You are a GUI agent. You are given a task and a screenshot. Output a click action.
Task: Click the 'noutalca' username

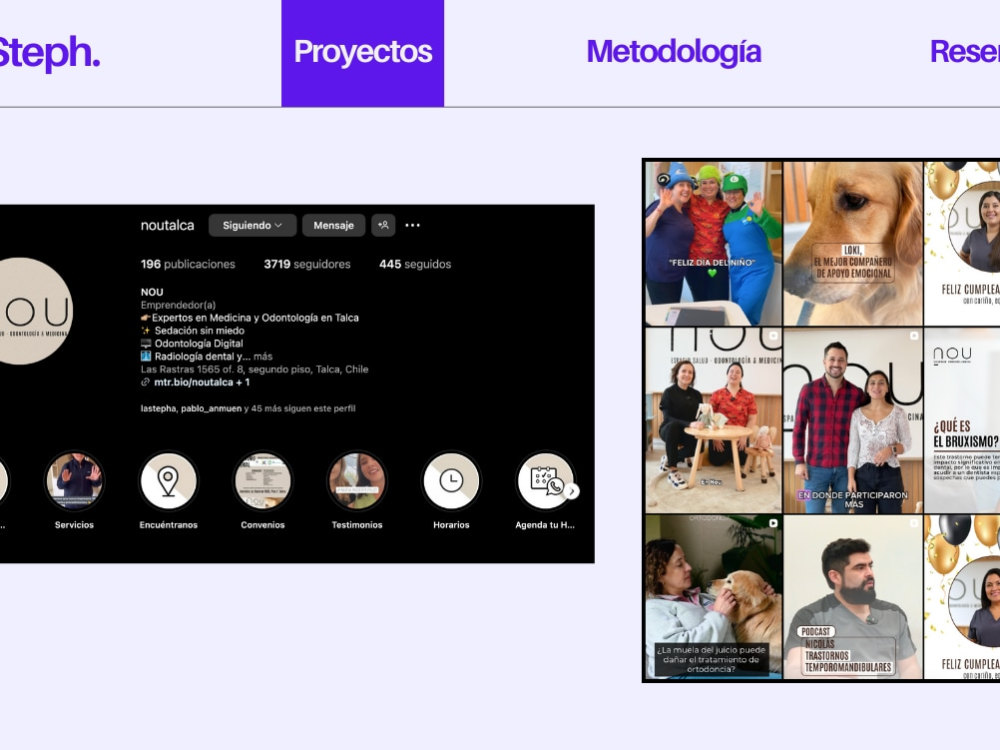[x=167, y=225]
